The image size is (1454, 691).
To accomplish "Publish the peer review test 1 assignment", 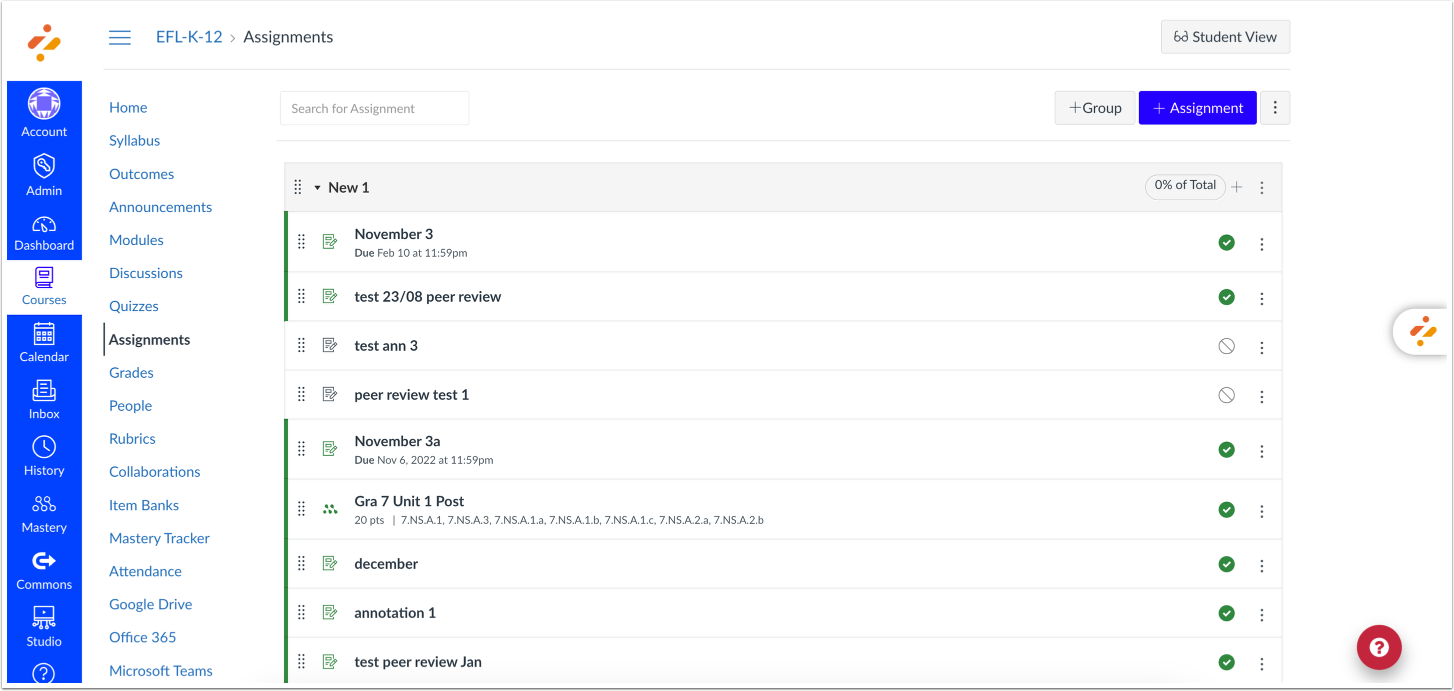I will 1226,394.
